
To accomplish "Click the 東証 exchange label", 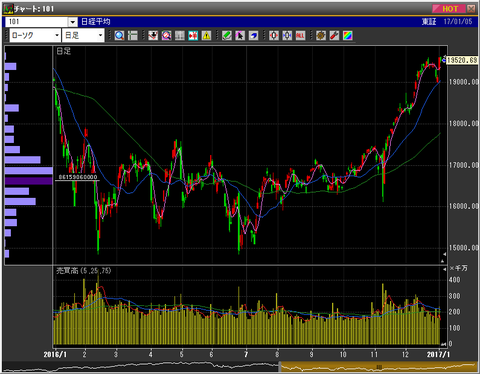I will tap(429, 22).
